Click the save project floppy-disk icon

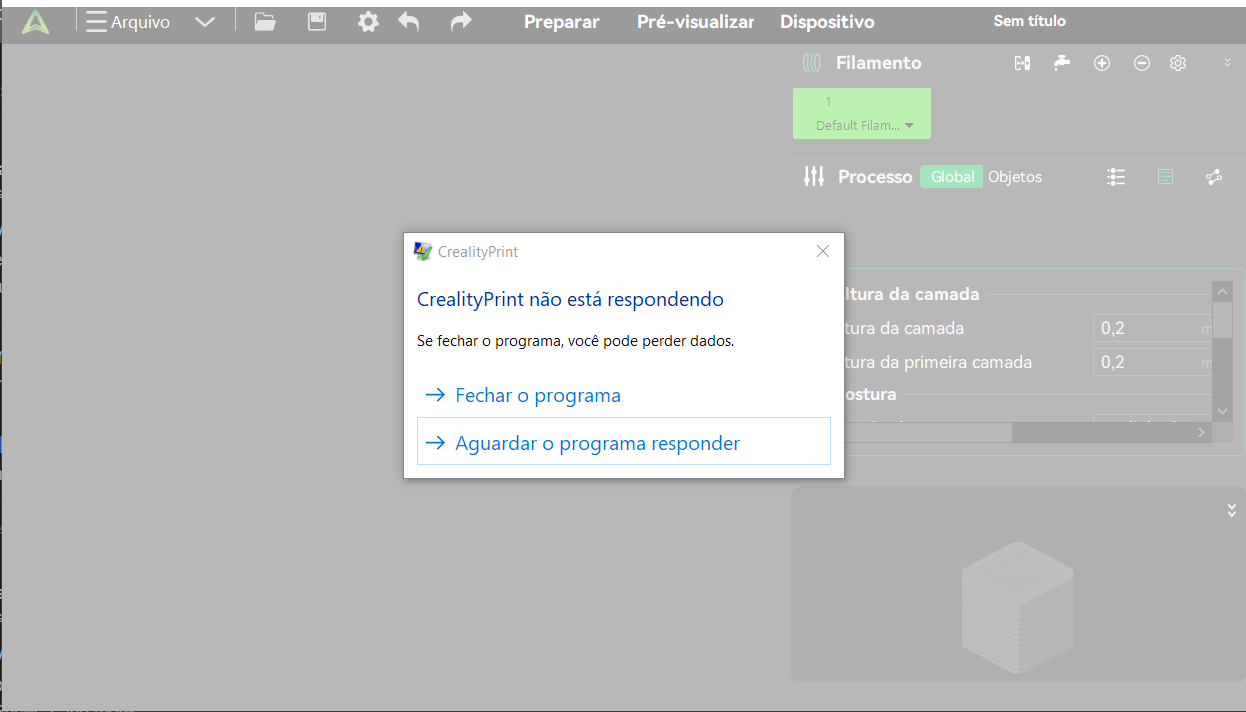point(317,22)
